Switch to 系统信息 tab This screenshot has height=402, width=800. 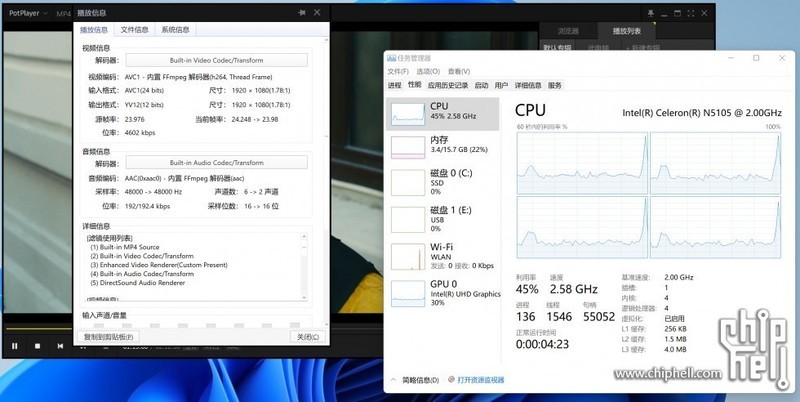coord(176,30)
